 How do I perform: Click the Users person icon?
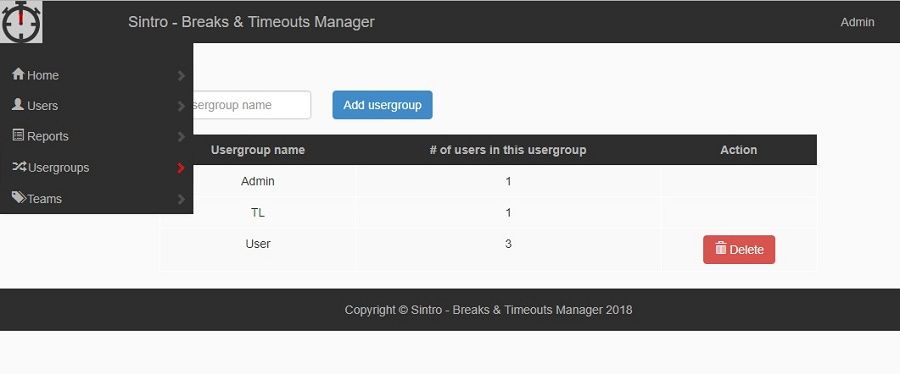point(18,104)
